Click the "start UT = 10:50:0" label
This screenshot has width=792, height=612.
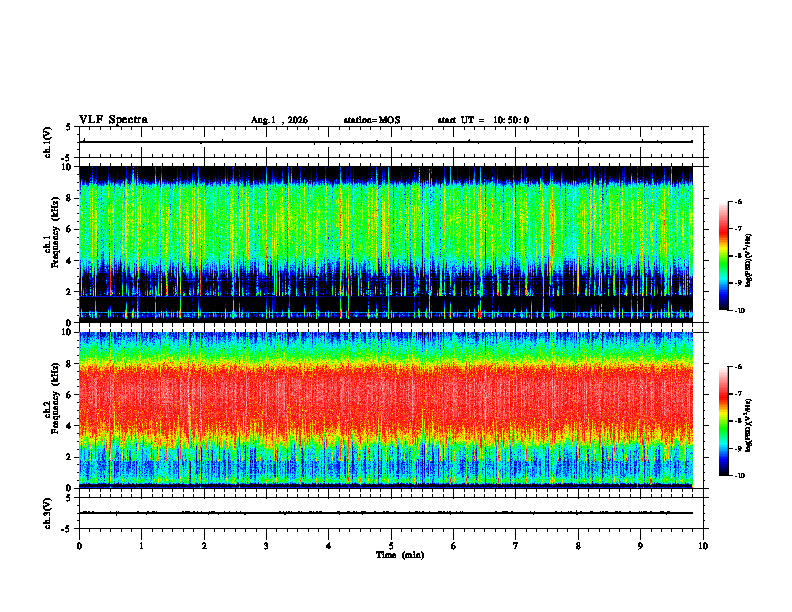click(483, 120)
